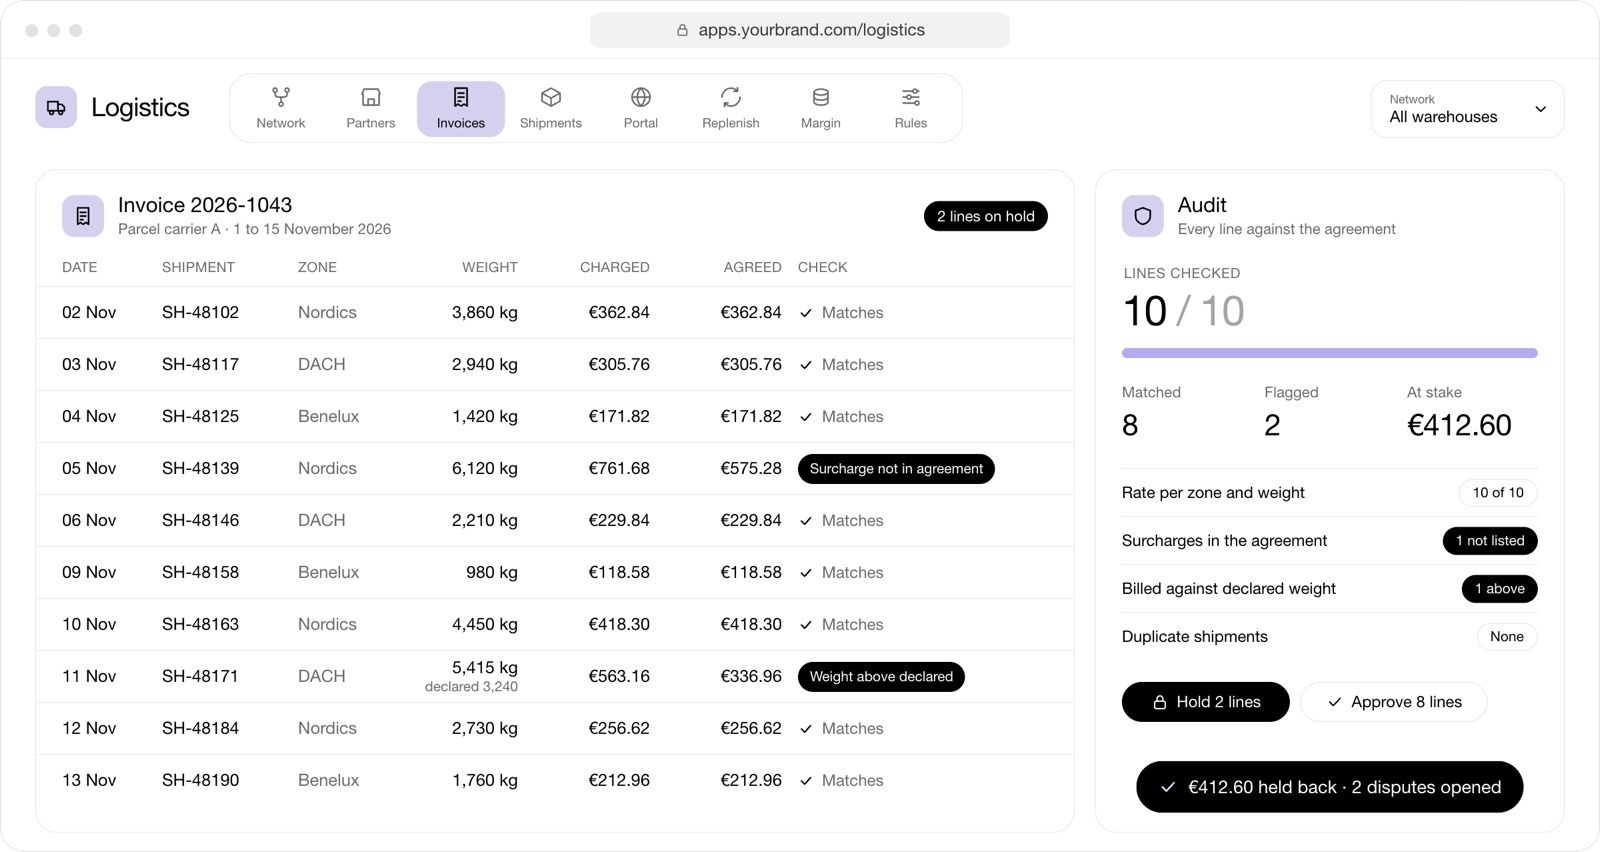Viewport: 1600px width, 852px height.
Task: Click the WEIGHT column header
Action: (490, 267)
